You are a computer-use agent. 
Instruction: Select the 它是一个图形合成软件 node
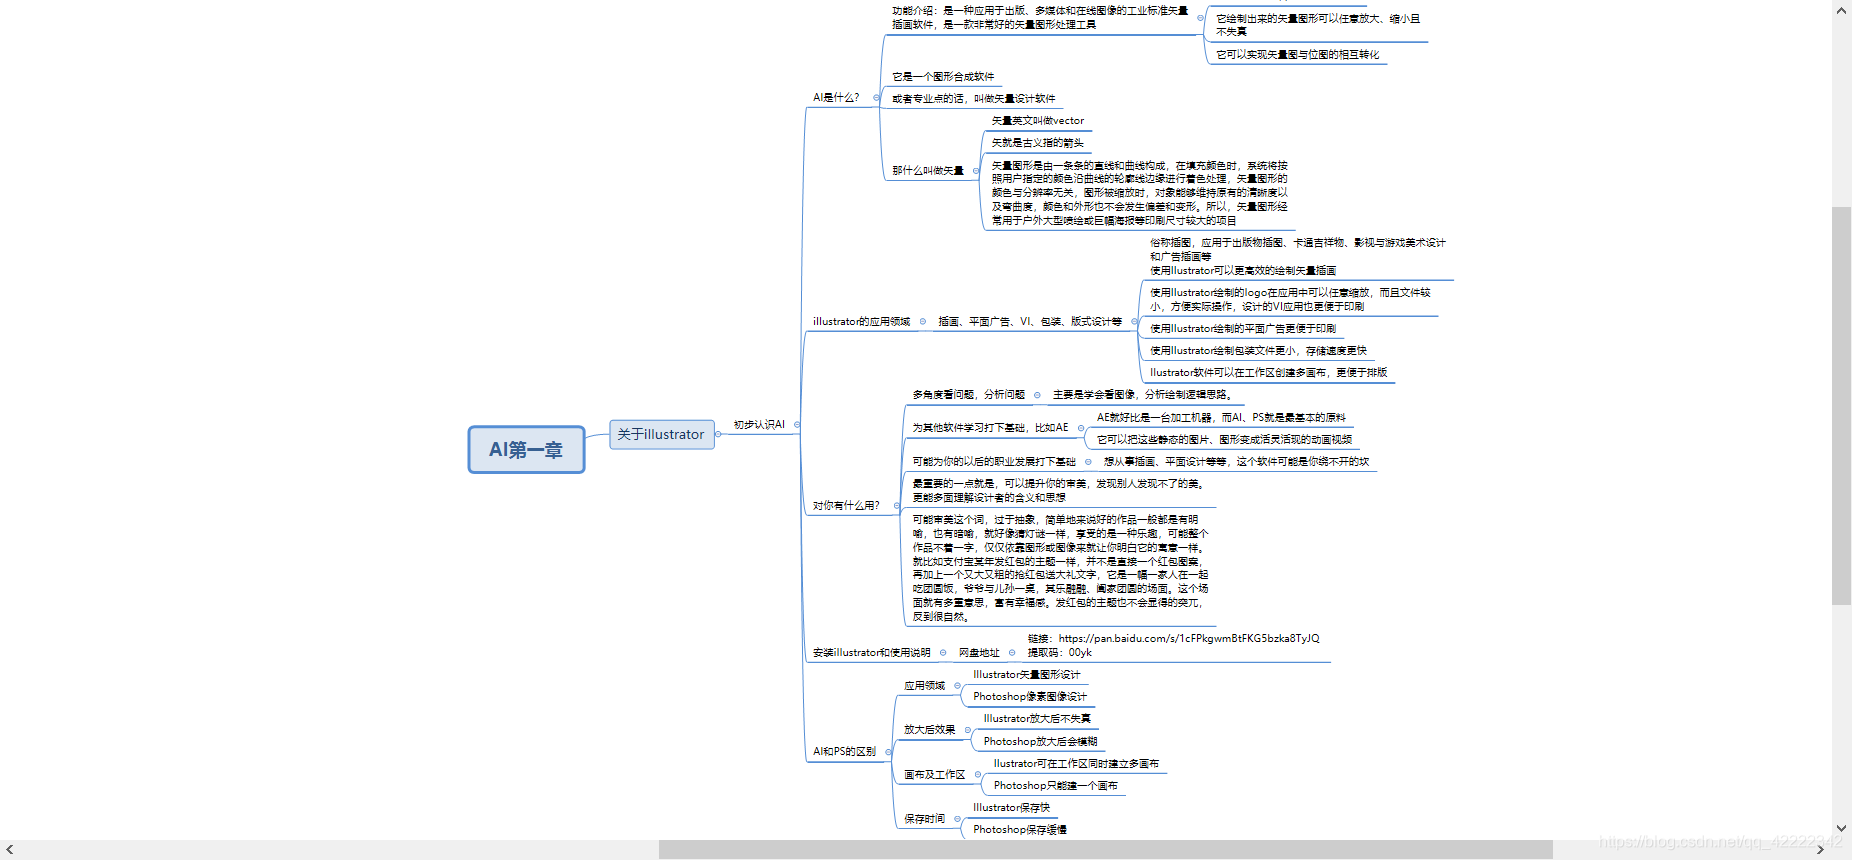pyautogui.click(x=943, y=77)
